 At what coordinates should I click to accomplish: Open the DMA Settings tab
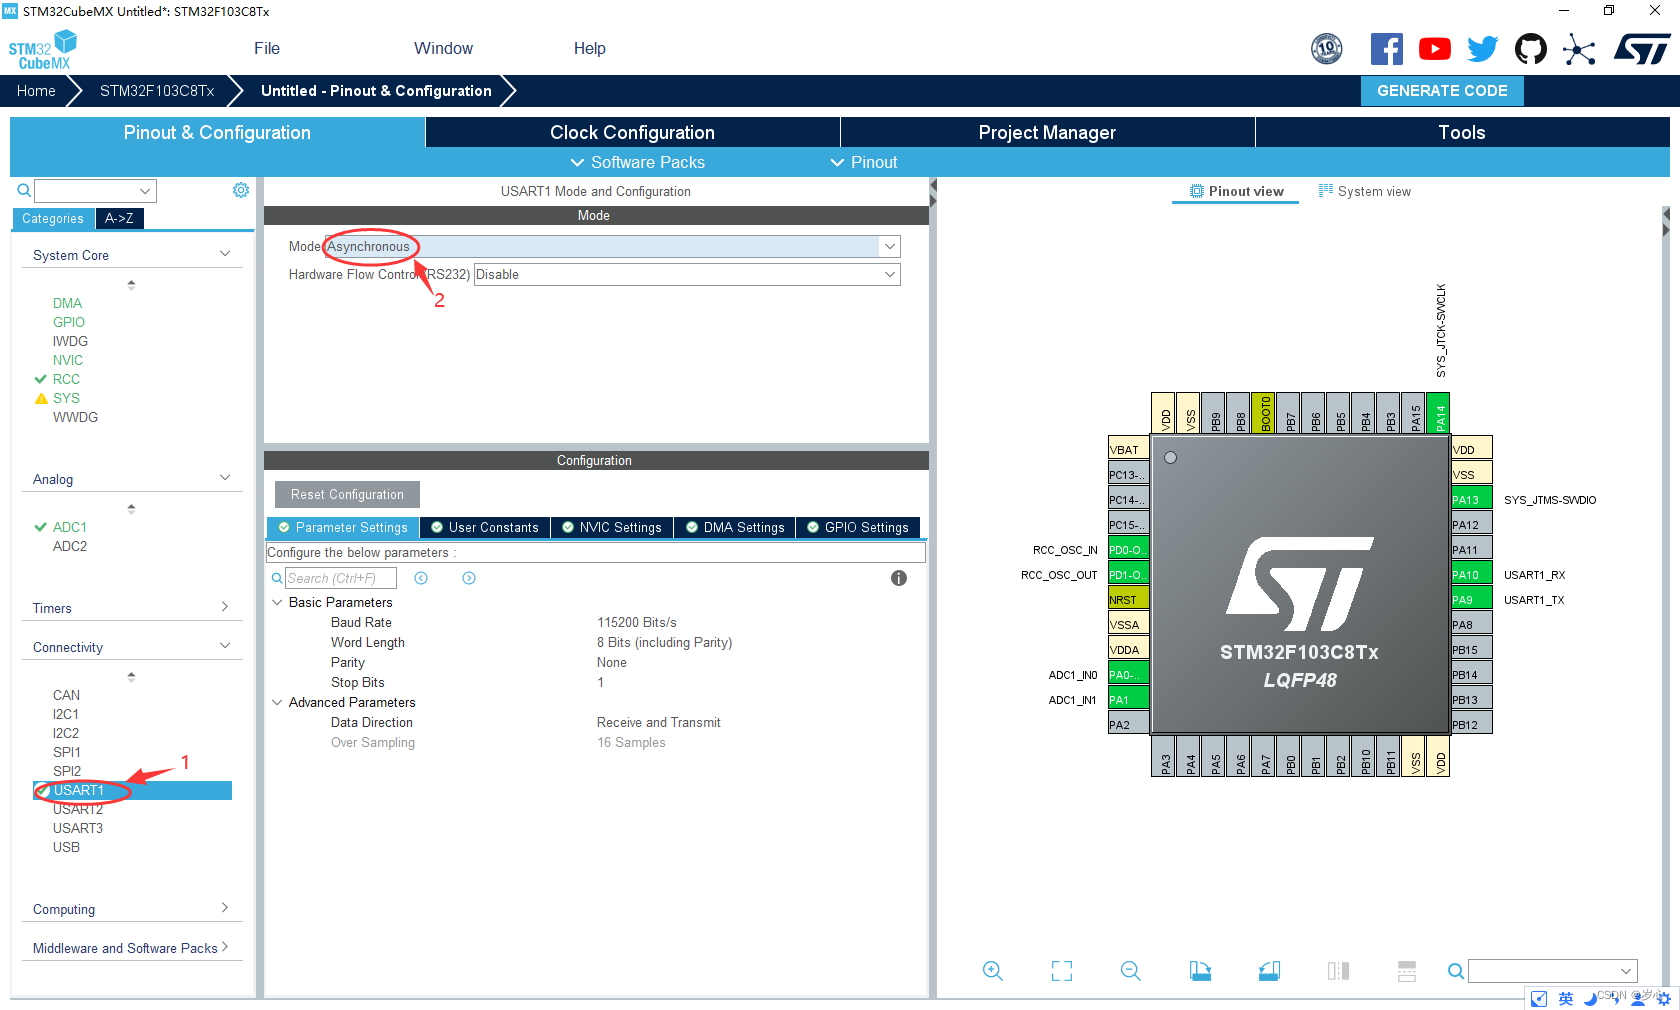coord(735,527)
